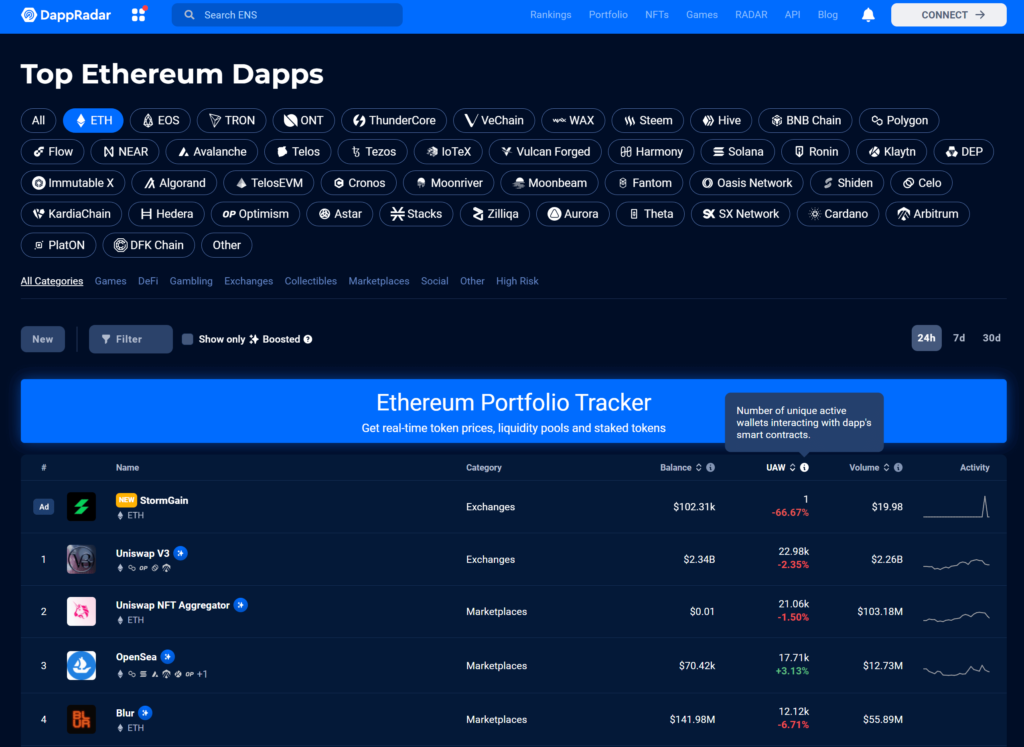1024x747 pixels.
Task: Open the Portfolio menu
Action: [x=608, y=14]
